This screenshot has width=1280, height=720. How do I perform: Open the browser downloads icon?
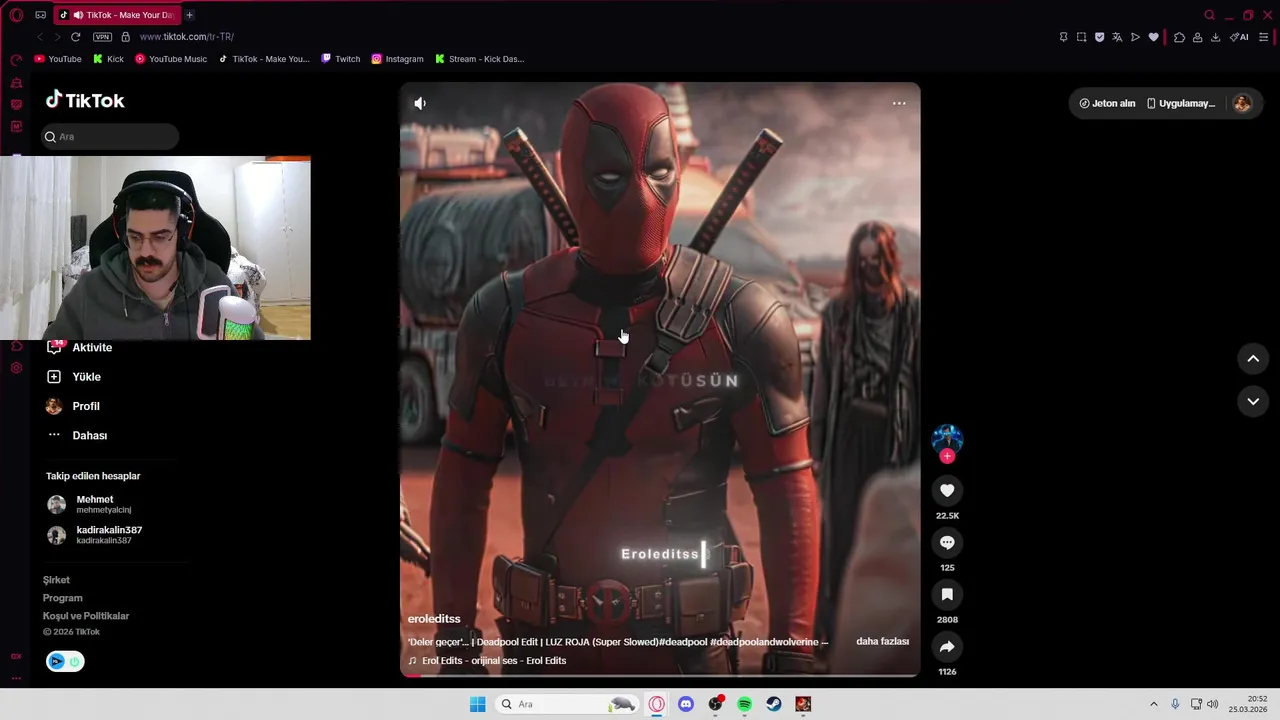point(1215,37)
